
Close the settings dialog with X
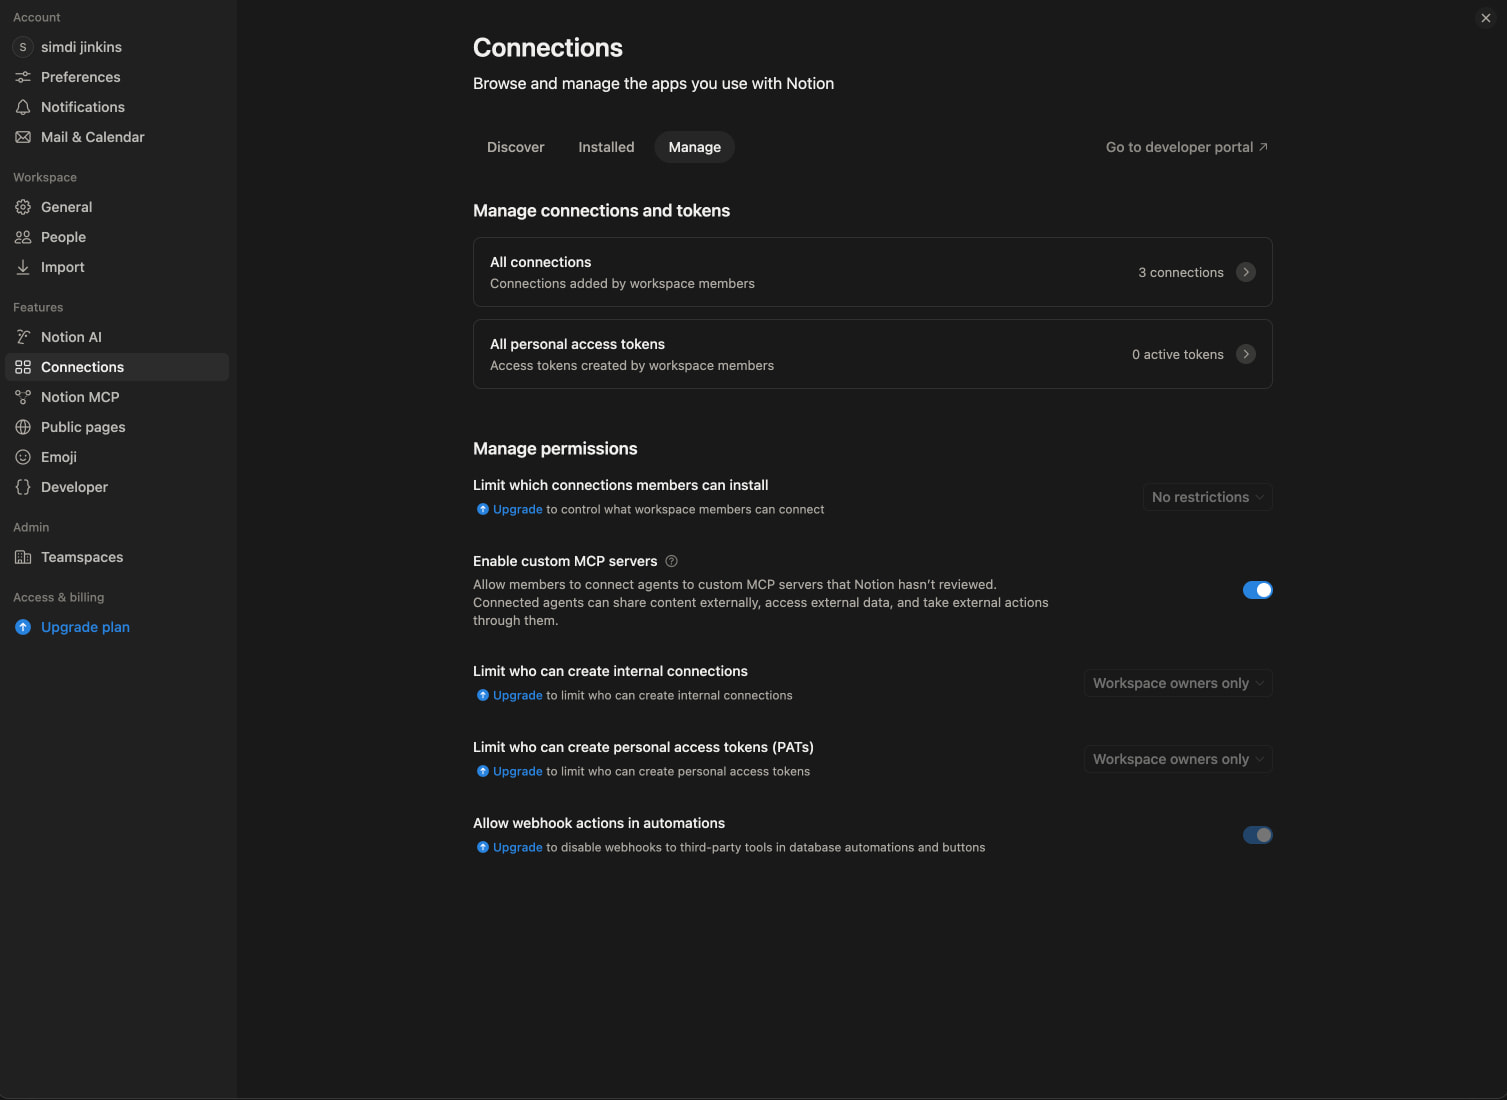click(1486, 18)
